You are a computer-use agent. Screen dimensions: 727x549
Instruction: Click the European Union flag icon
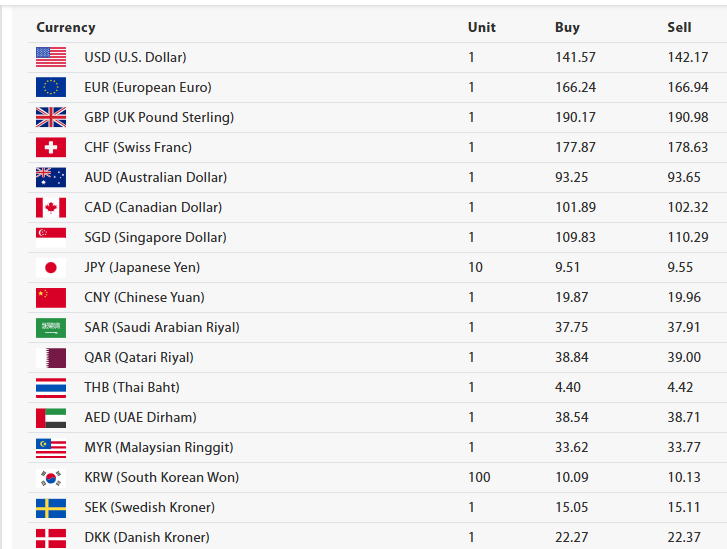pos(51,87)
